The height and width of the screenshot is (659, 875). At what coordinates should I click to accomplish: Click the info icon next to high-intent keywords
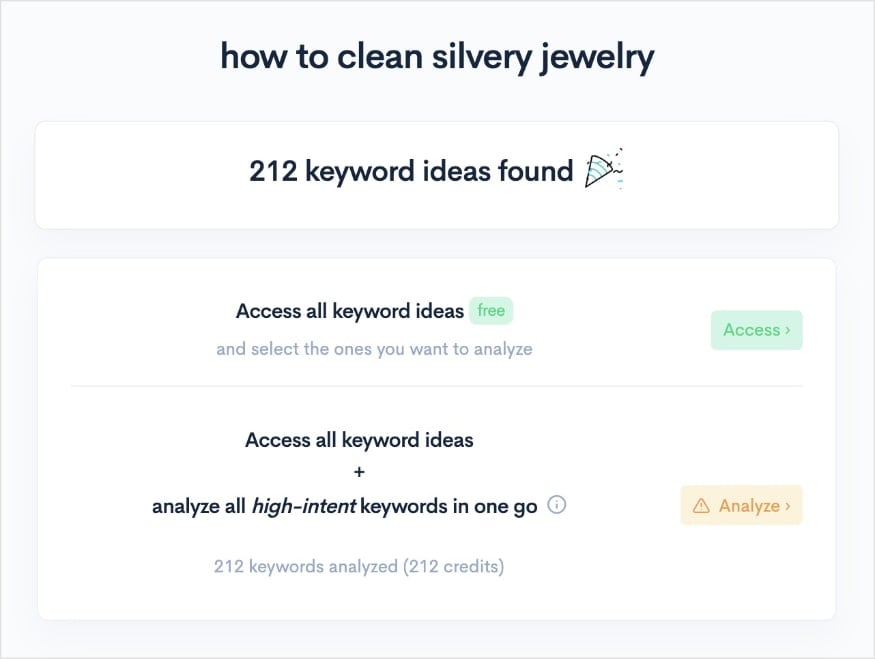pyautogui.click(x=557, y=506)
